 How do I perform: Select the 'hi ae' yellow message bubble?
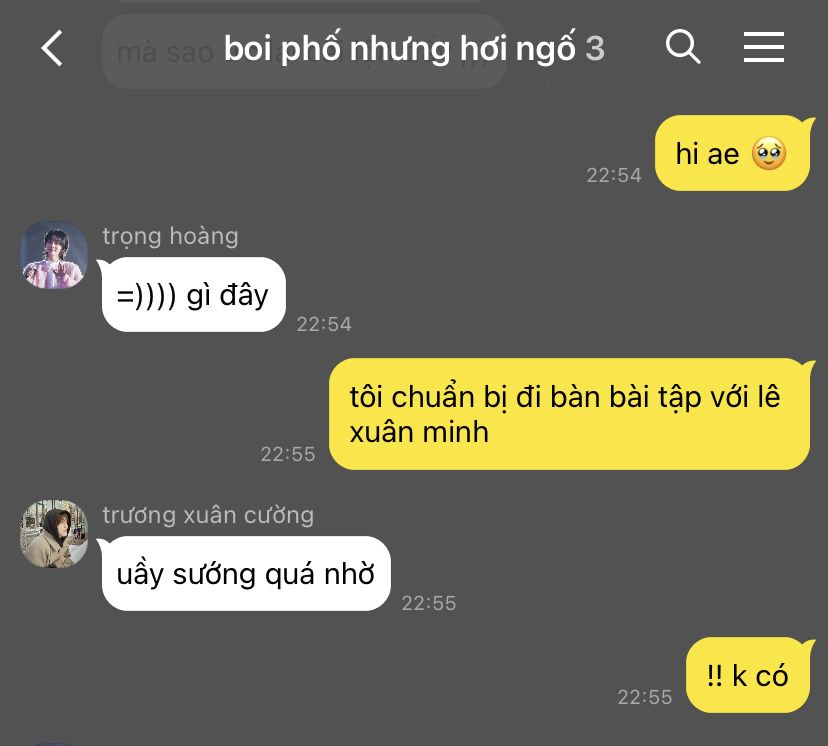click(x=732, y=153)
